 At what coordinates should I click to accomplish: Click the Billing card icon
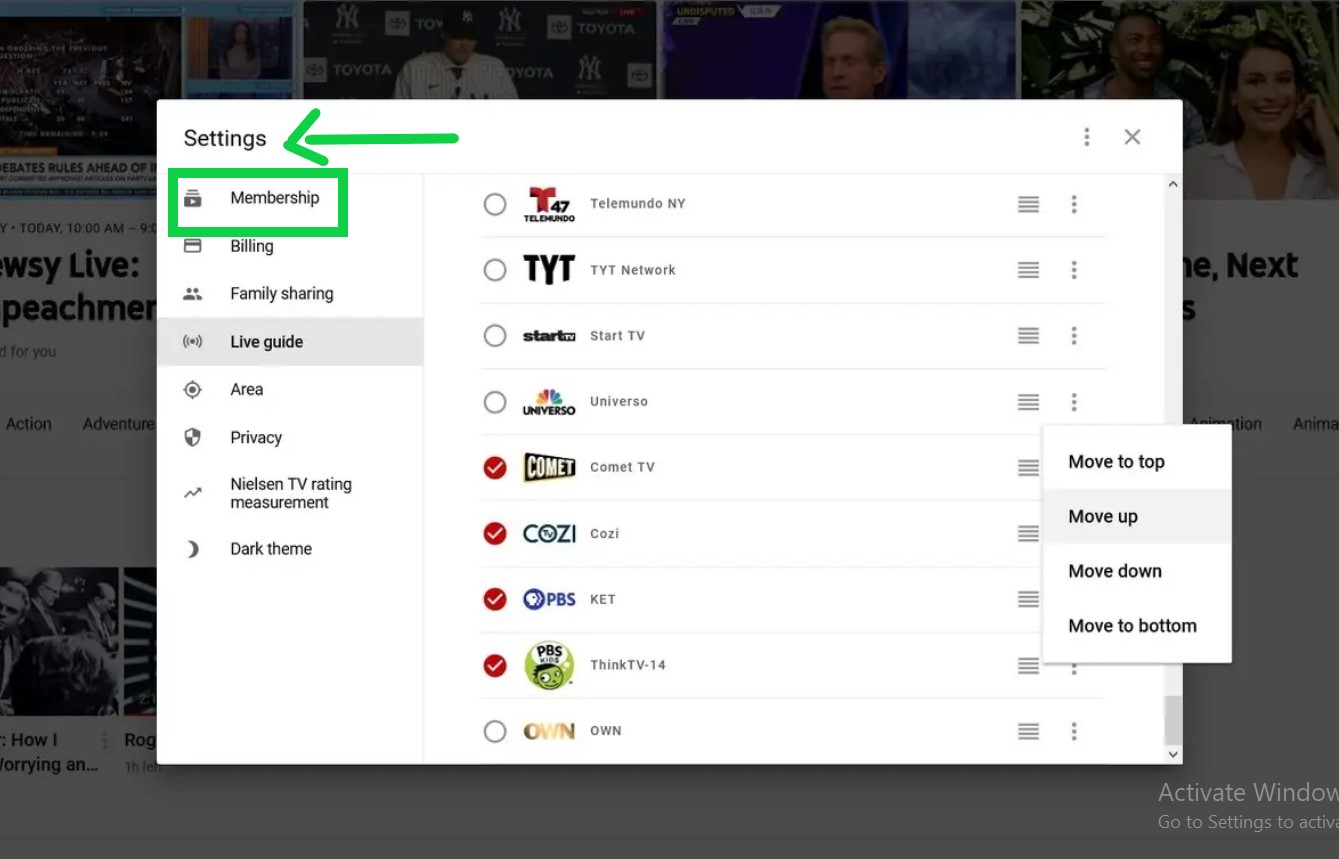coord(193,246)
